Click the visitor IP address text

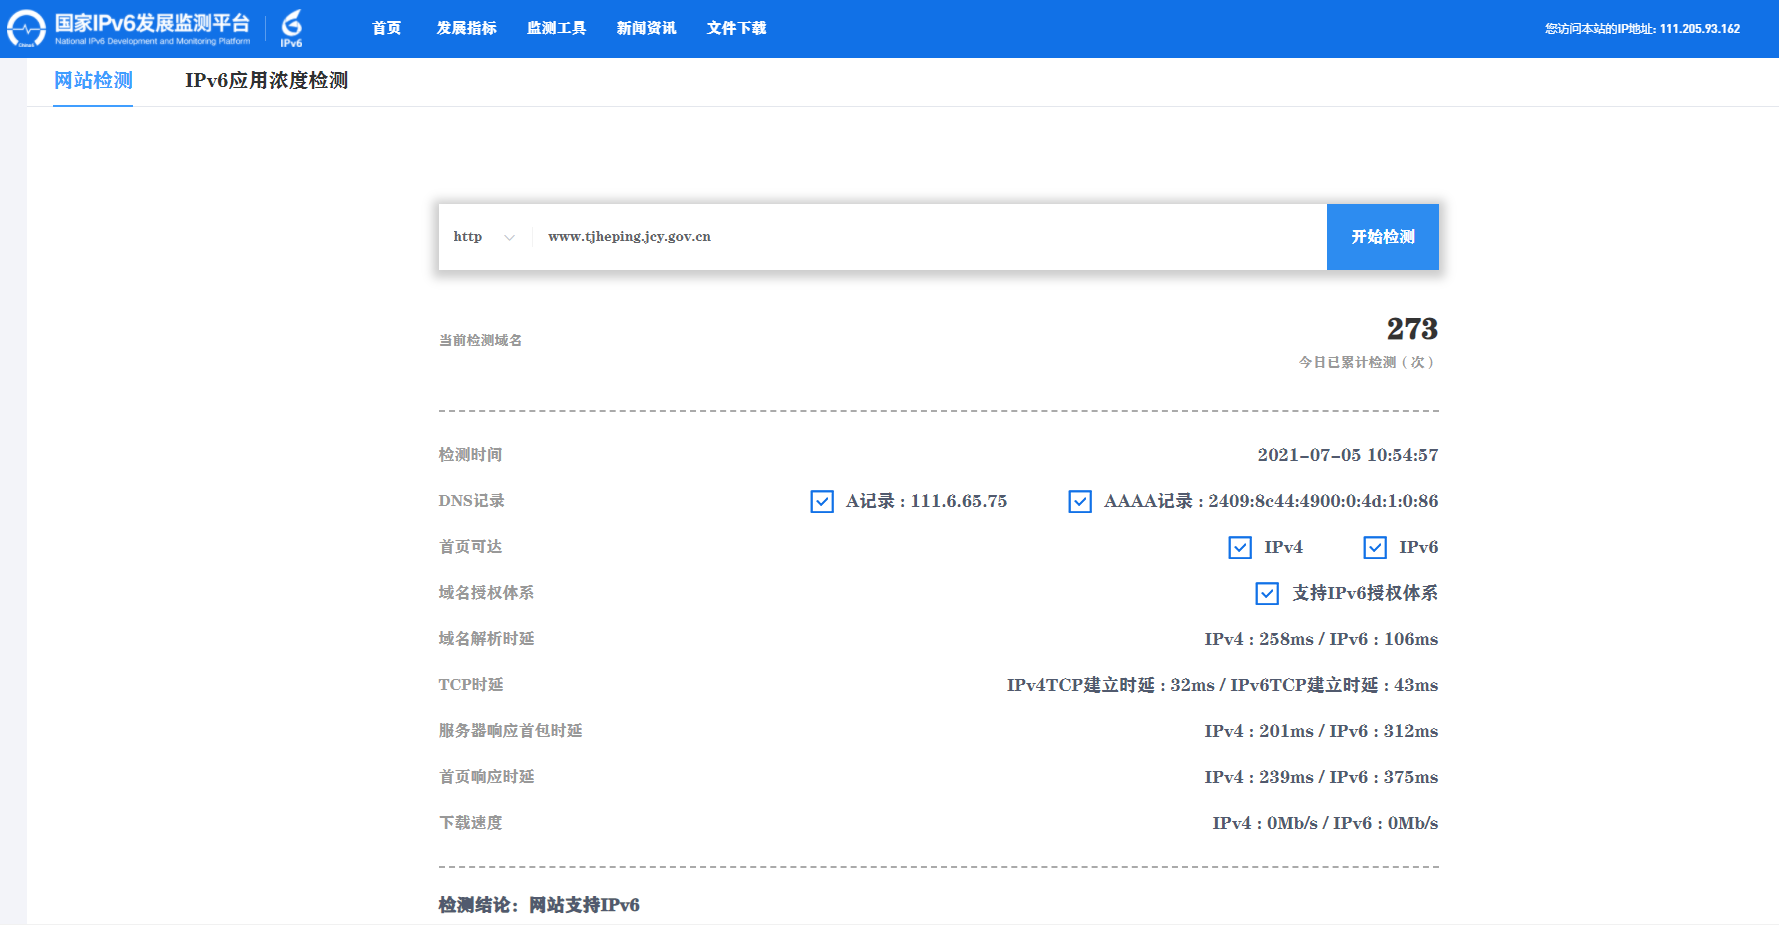[x=1642, y=29]
